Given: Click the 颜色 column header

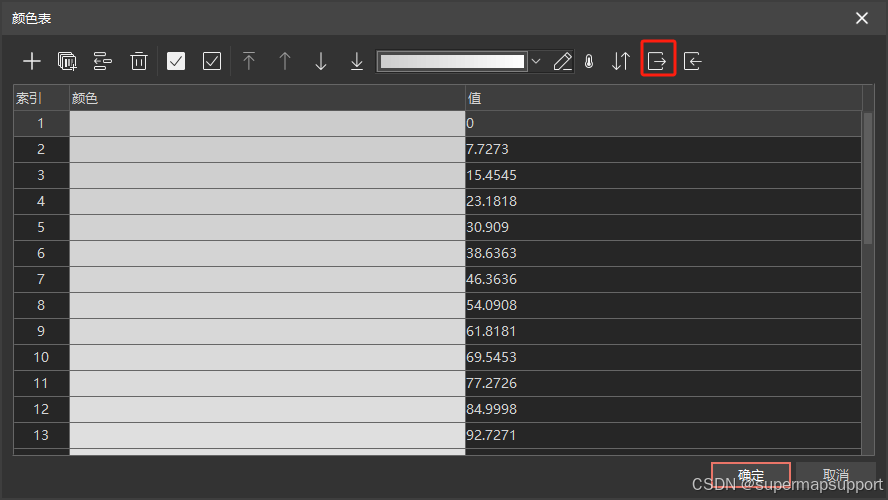Looking at the screenshot, I should [x=267, y=98].
